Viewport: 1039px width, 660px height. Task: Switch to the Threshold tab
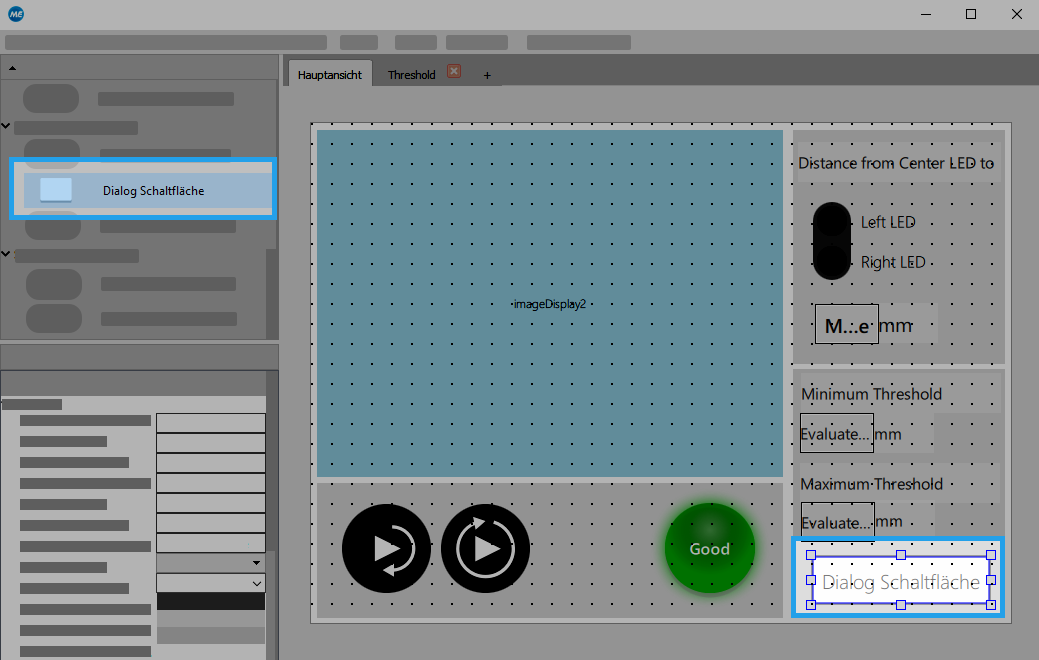tap(411, 75)
